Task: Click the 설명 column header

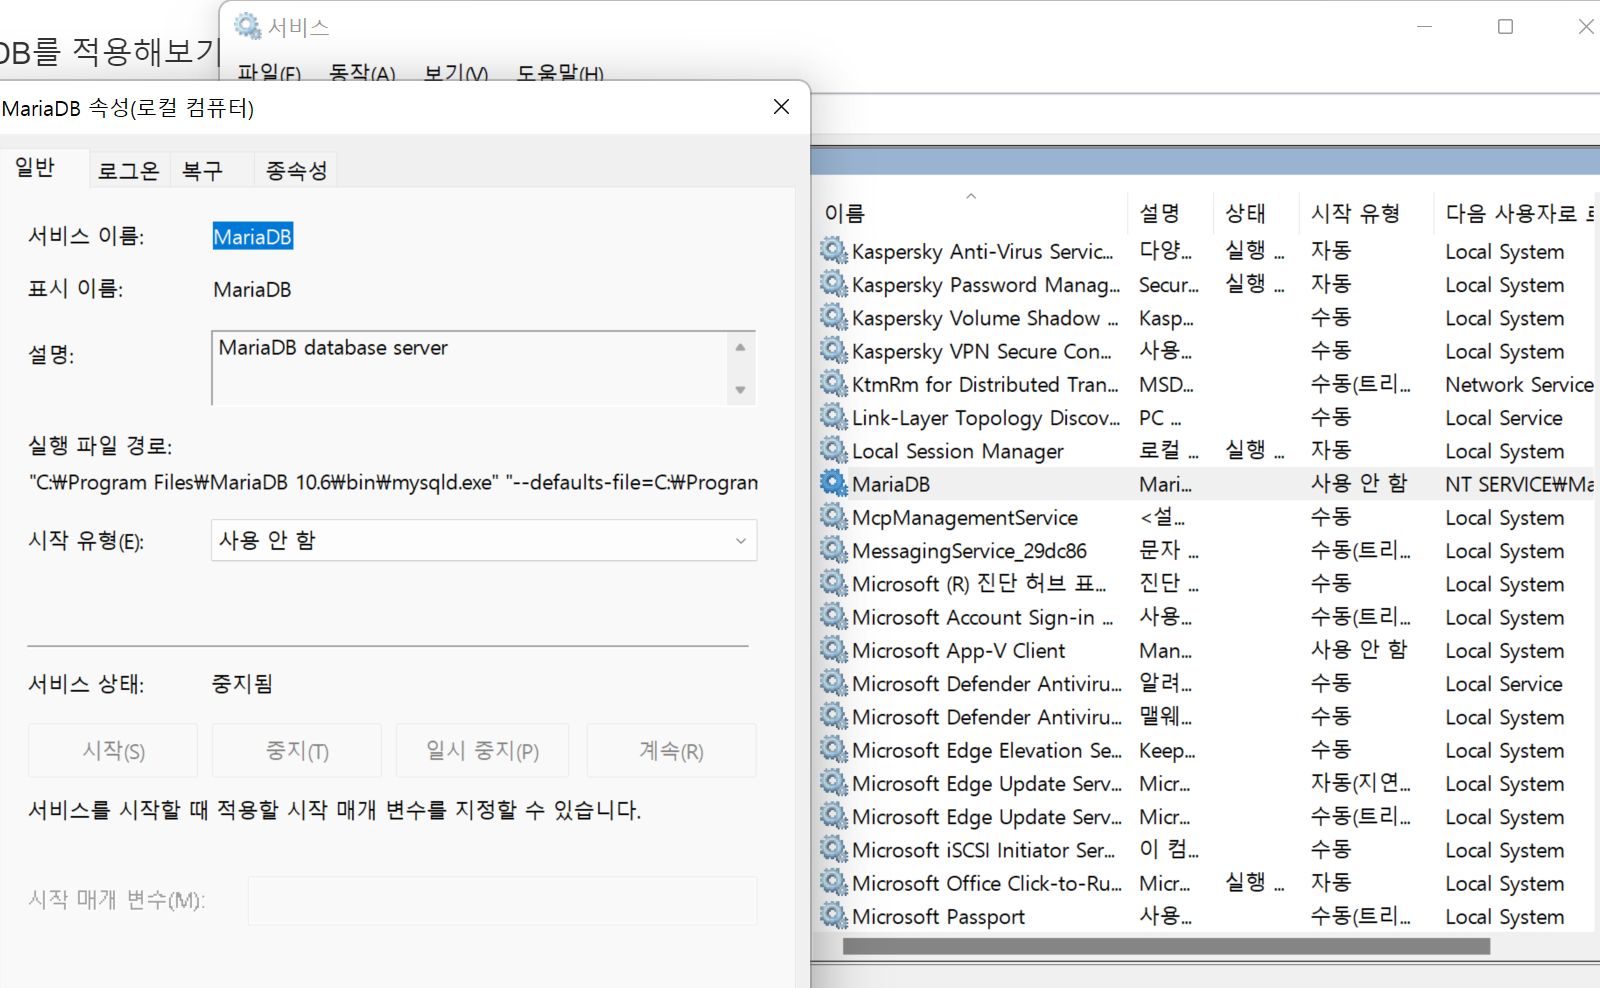Action: point(1160,213)
